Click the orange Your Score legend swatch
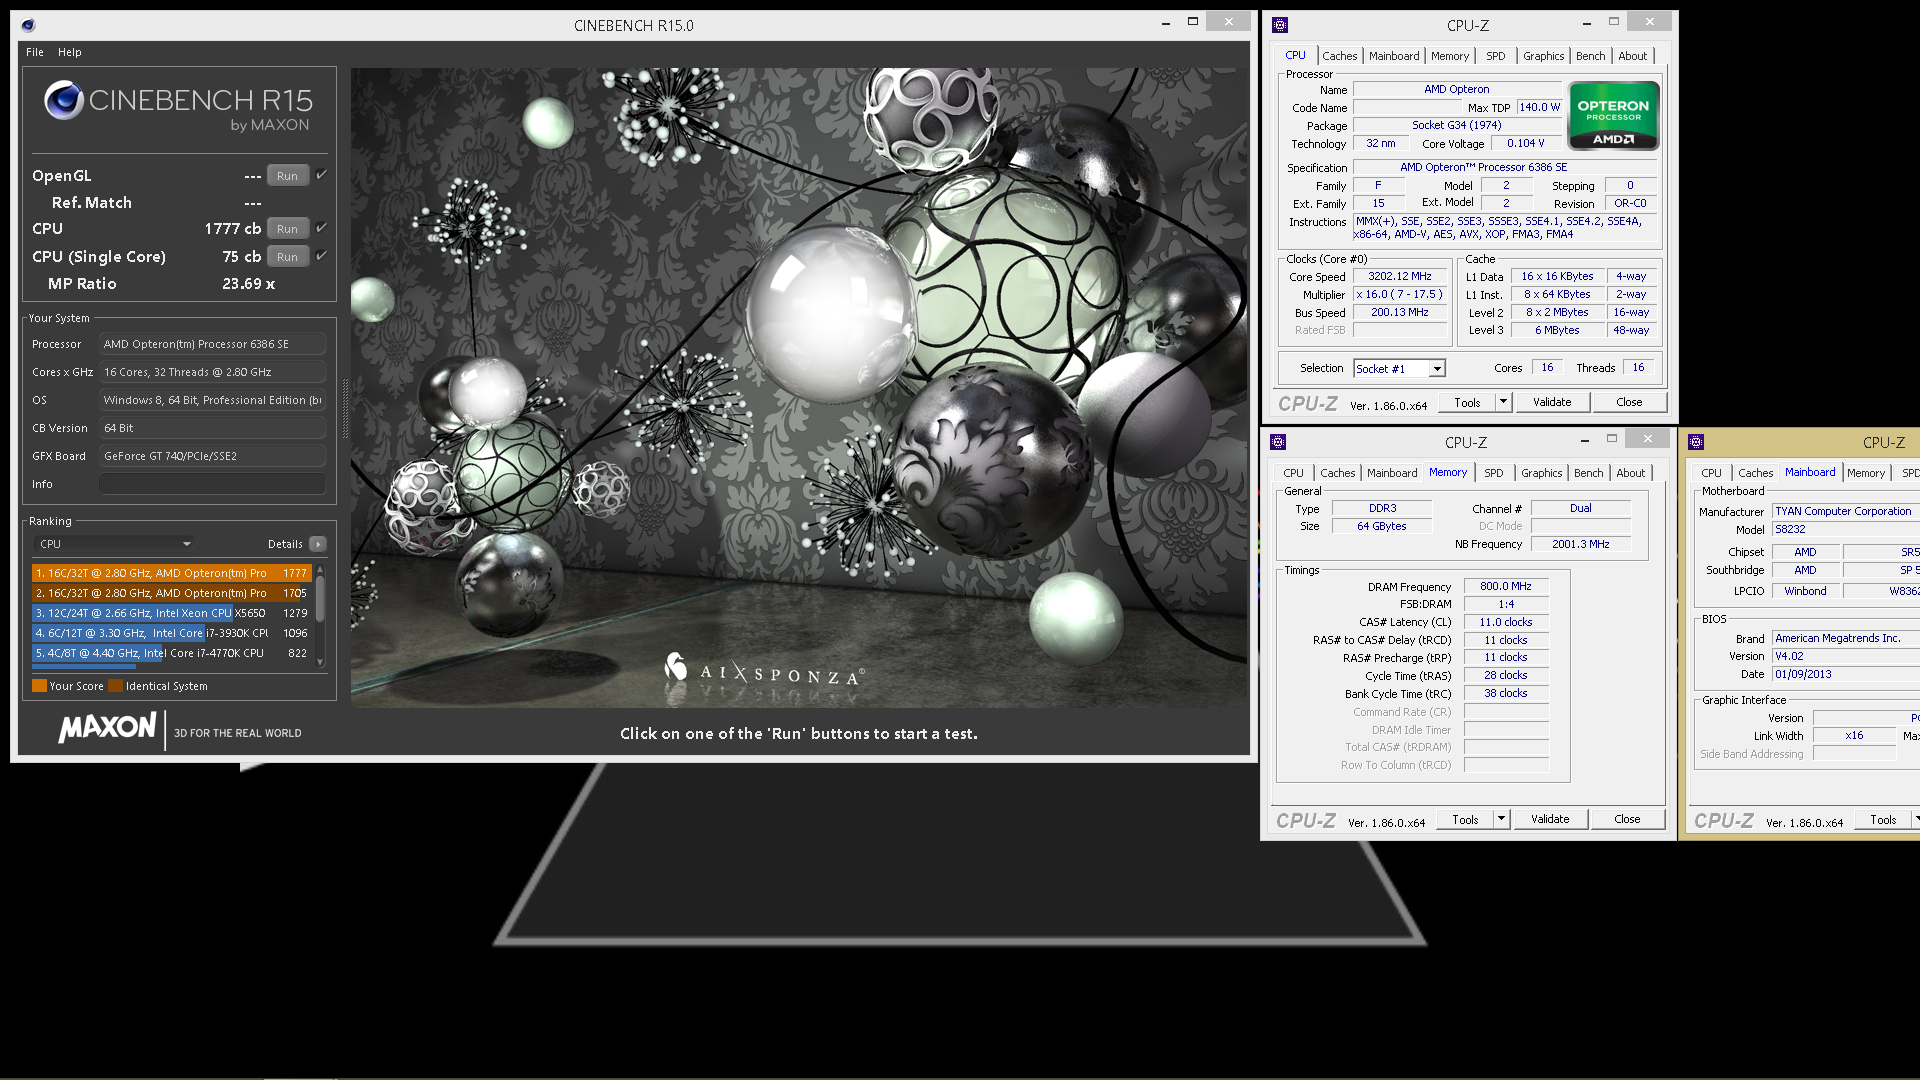This screenshot has height=1080, width=1920. point(39,686)
